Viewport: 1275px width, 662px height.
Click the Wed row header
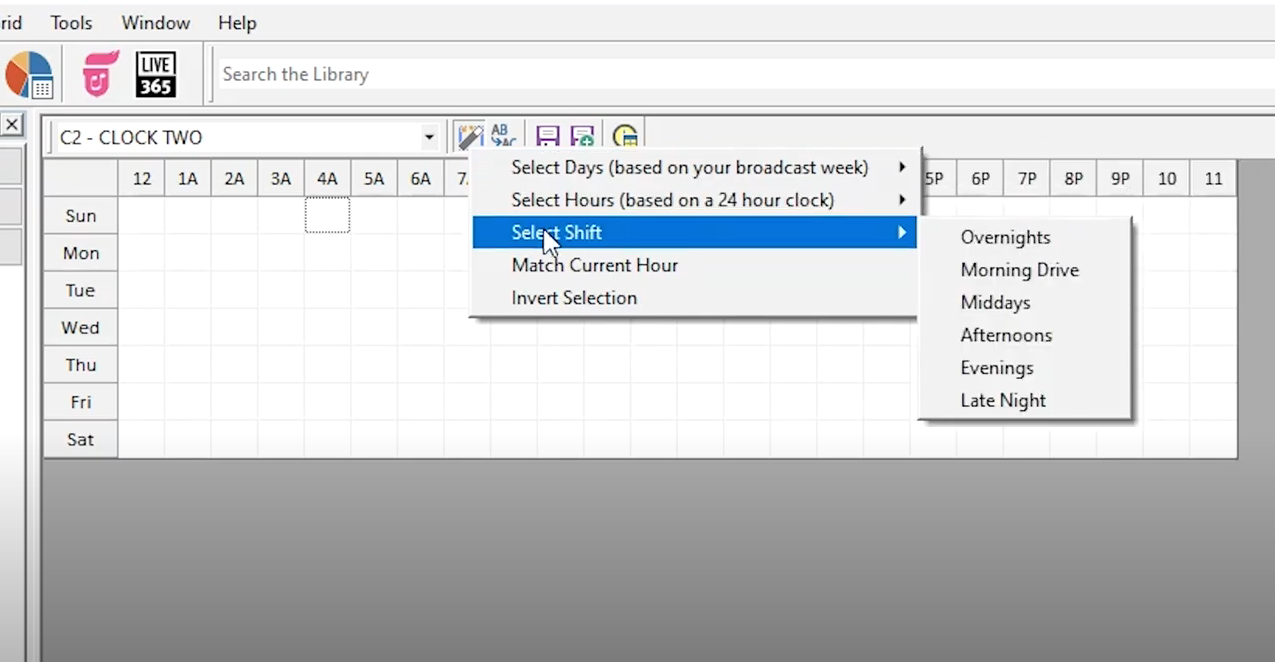[x=80, y=328]
